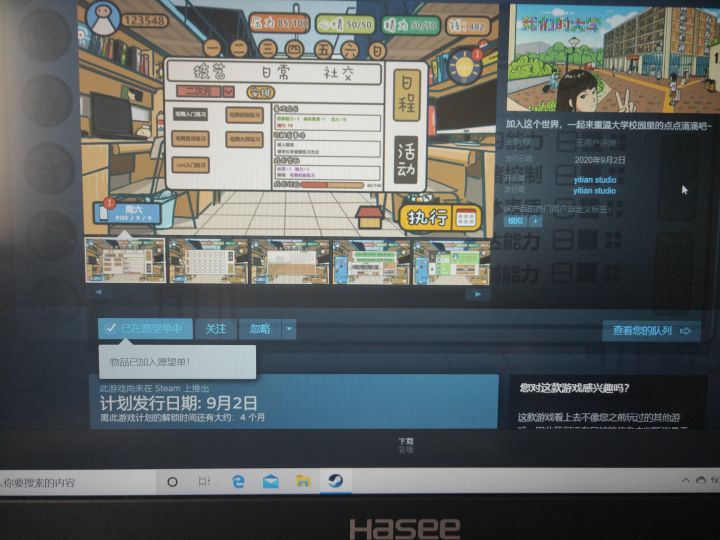Open the Steam icon in the taskbar
The height and width of the screenshot is (540, 720).
(335, 481)
